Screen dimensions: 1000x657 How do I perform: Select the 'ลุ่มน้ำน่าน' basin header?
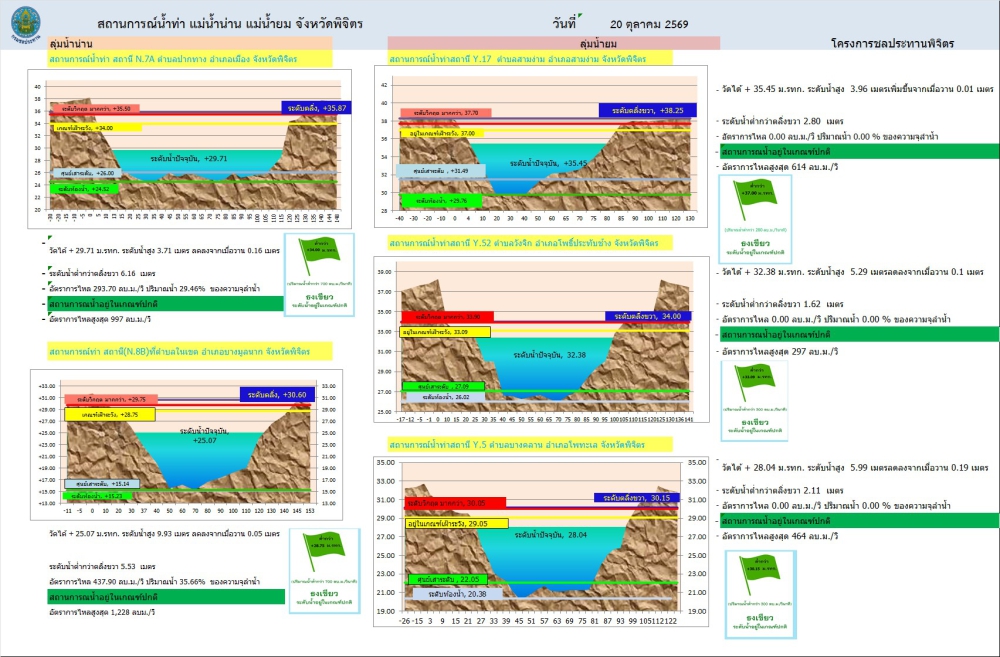[191, 43]
